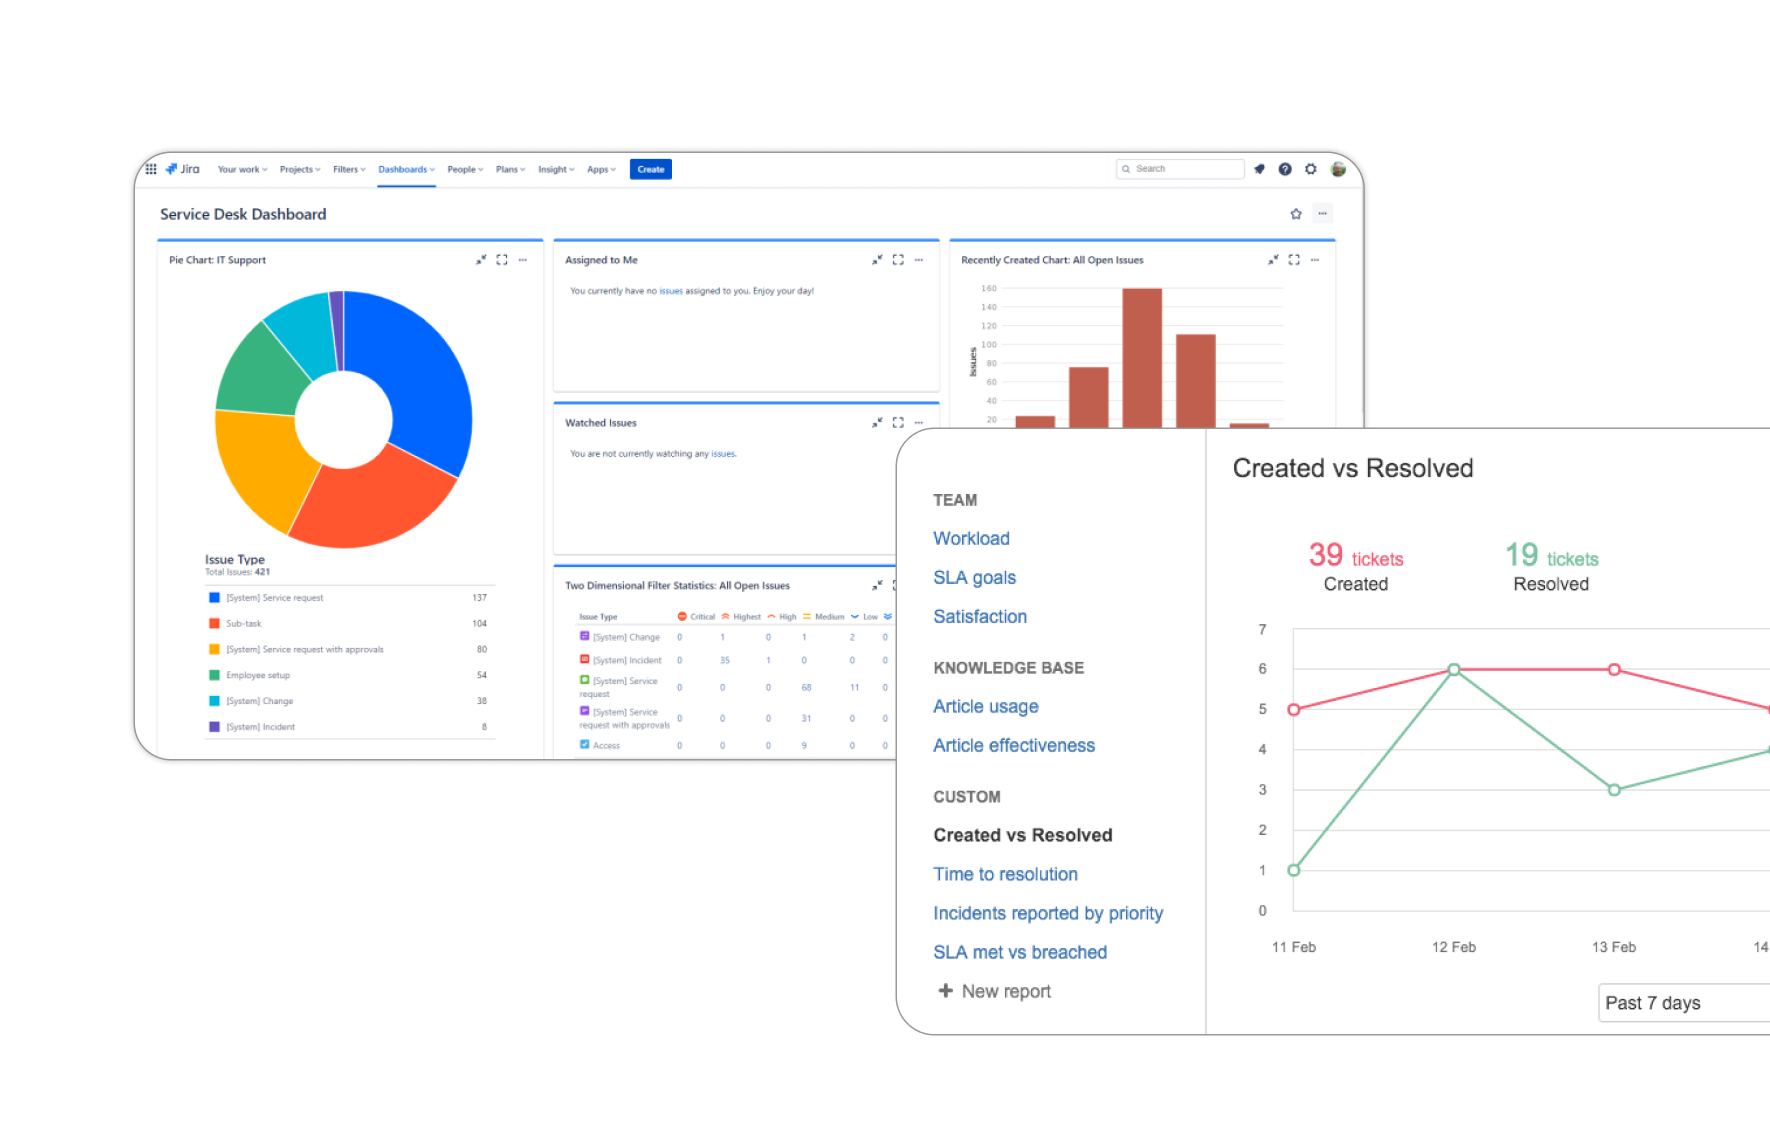This screenshot has width=1770, height=1140.
Task: Click the 12 Feb Created data point
Action: tap(1454, 669)
